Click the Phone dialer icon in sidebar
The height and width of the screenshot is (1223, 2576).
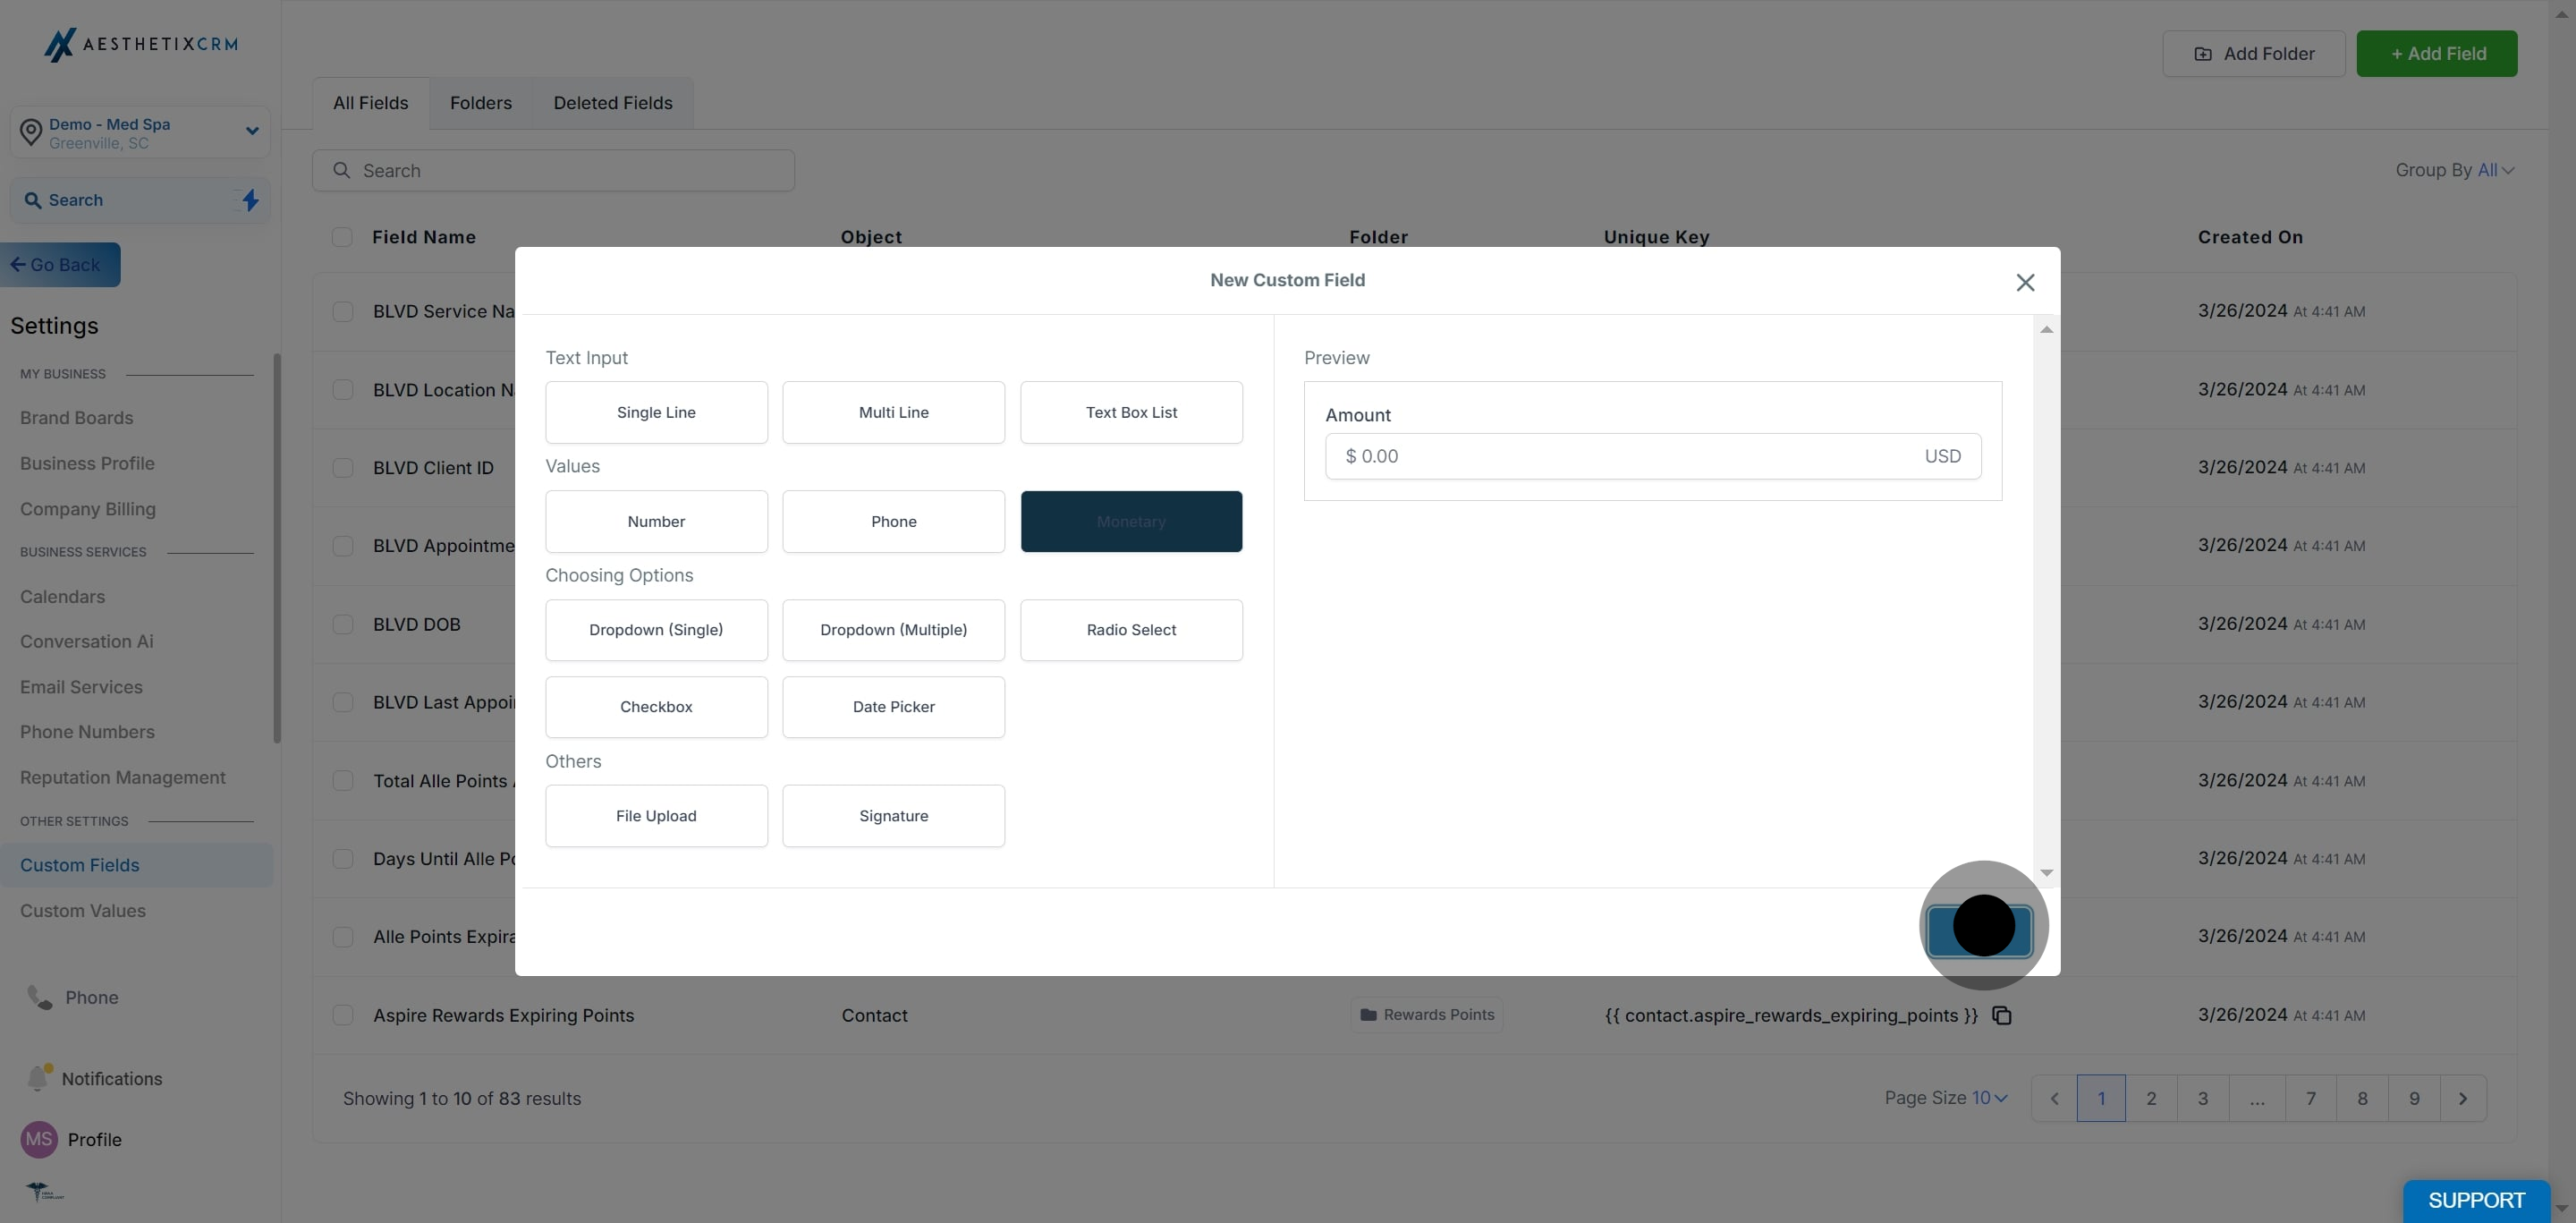click(x=39, y=997)
